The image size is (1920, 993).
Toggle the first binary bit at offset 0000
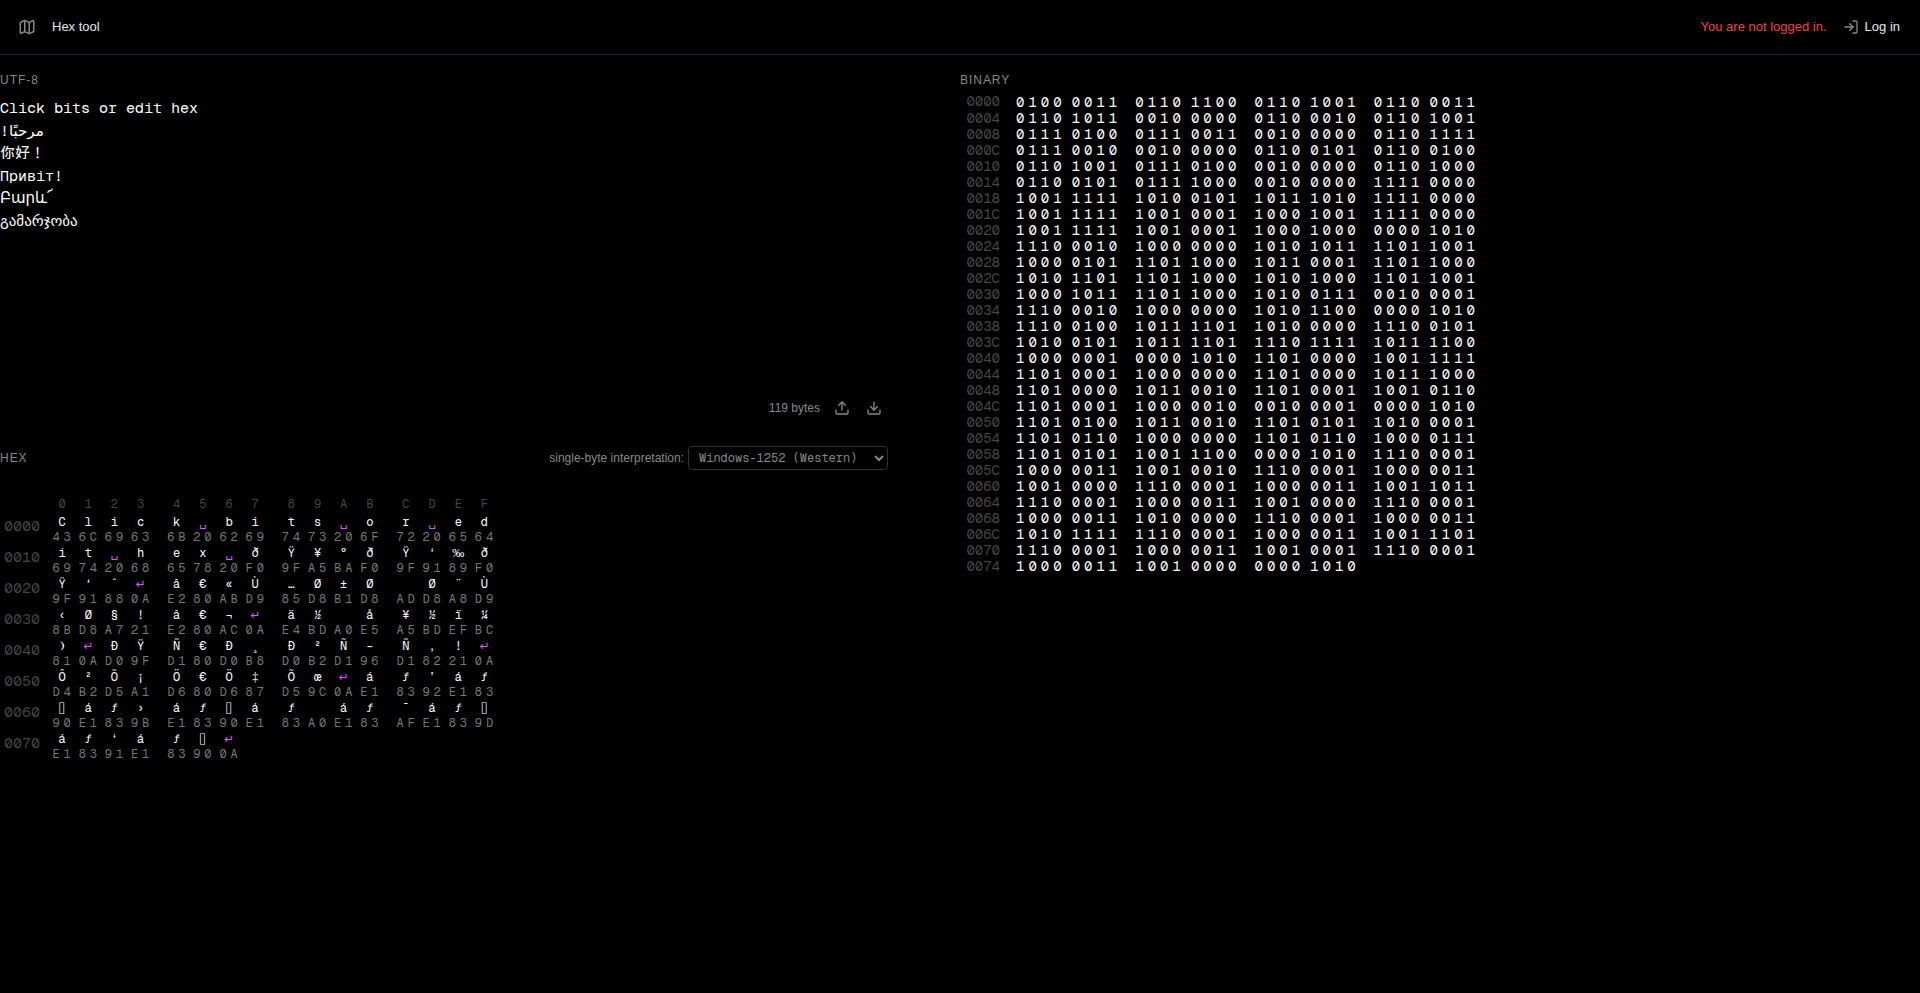click(x=1020, y=101)
